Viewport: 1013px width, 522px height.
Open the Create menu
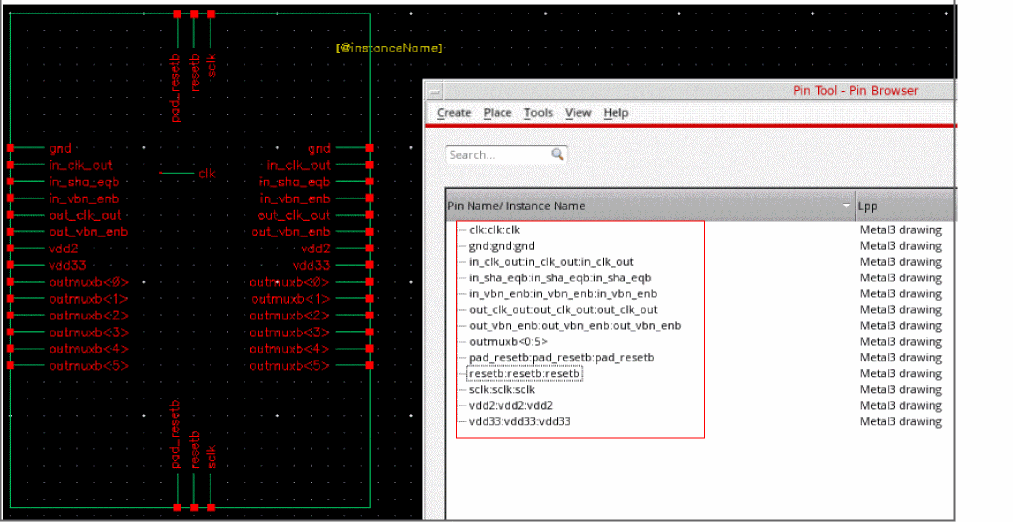(x=454, y=113)
